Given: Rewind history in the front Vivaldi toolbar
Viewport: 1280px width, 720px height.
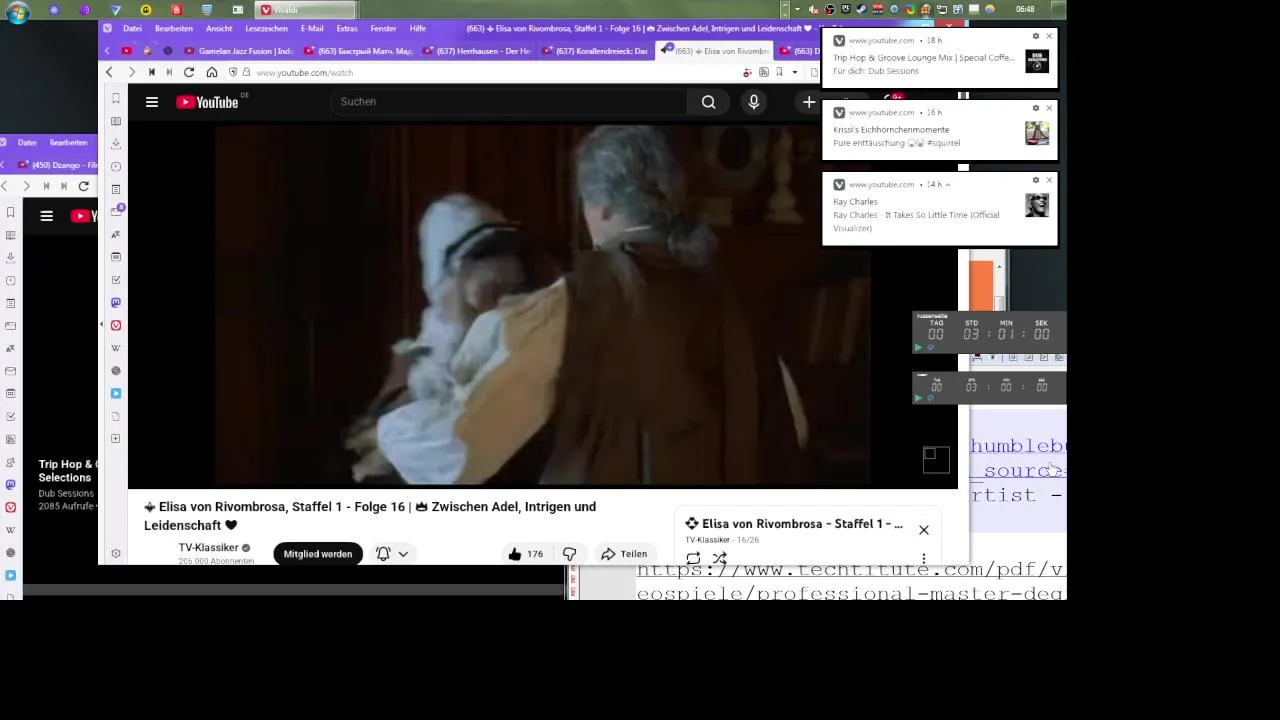Looking at the screenshot, I should click(151, 72).
